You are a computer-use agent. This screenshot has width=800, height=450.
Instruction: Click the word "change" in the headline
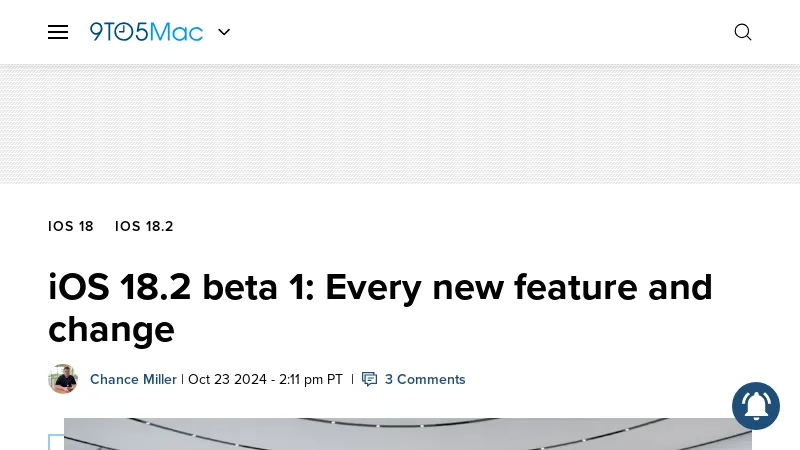111,330
